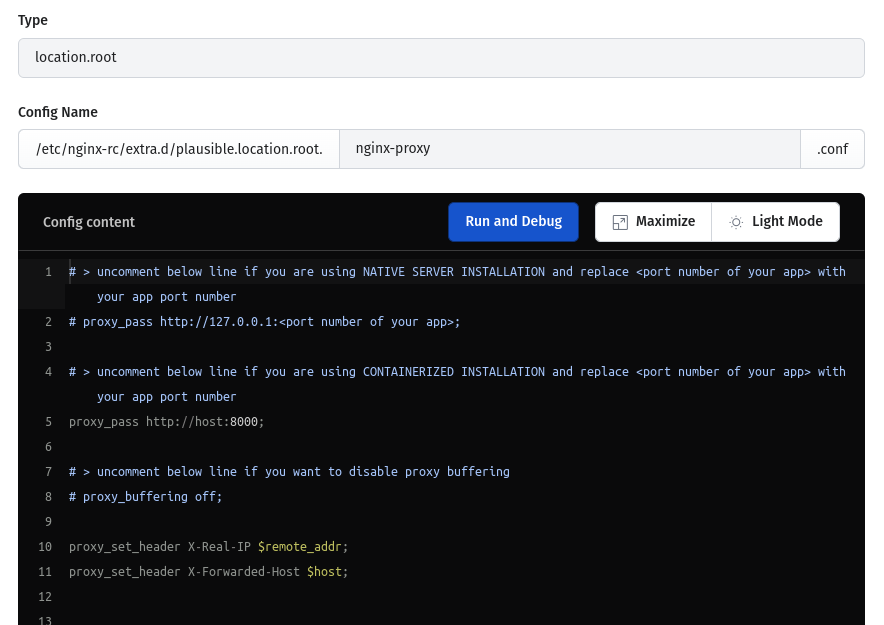Image resolution: width=884 pixels, height=625 pixels.
Task: Click the commented '# proxy_pass http://127.0.0.1' line
Action: (264, 322)
